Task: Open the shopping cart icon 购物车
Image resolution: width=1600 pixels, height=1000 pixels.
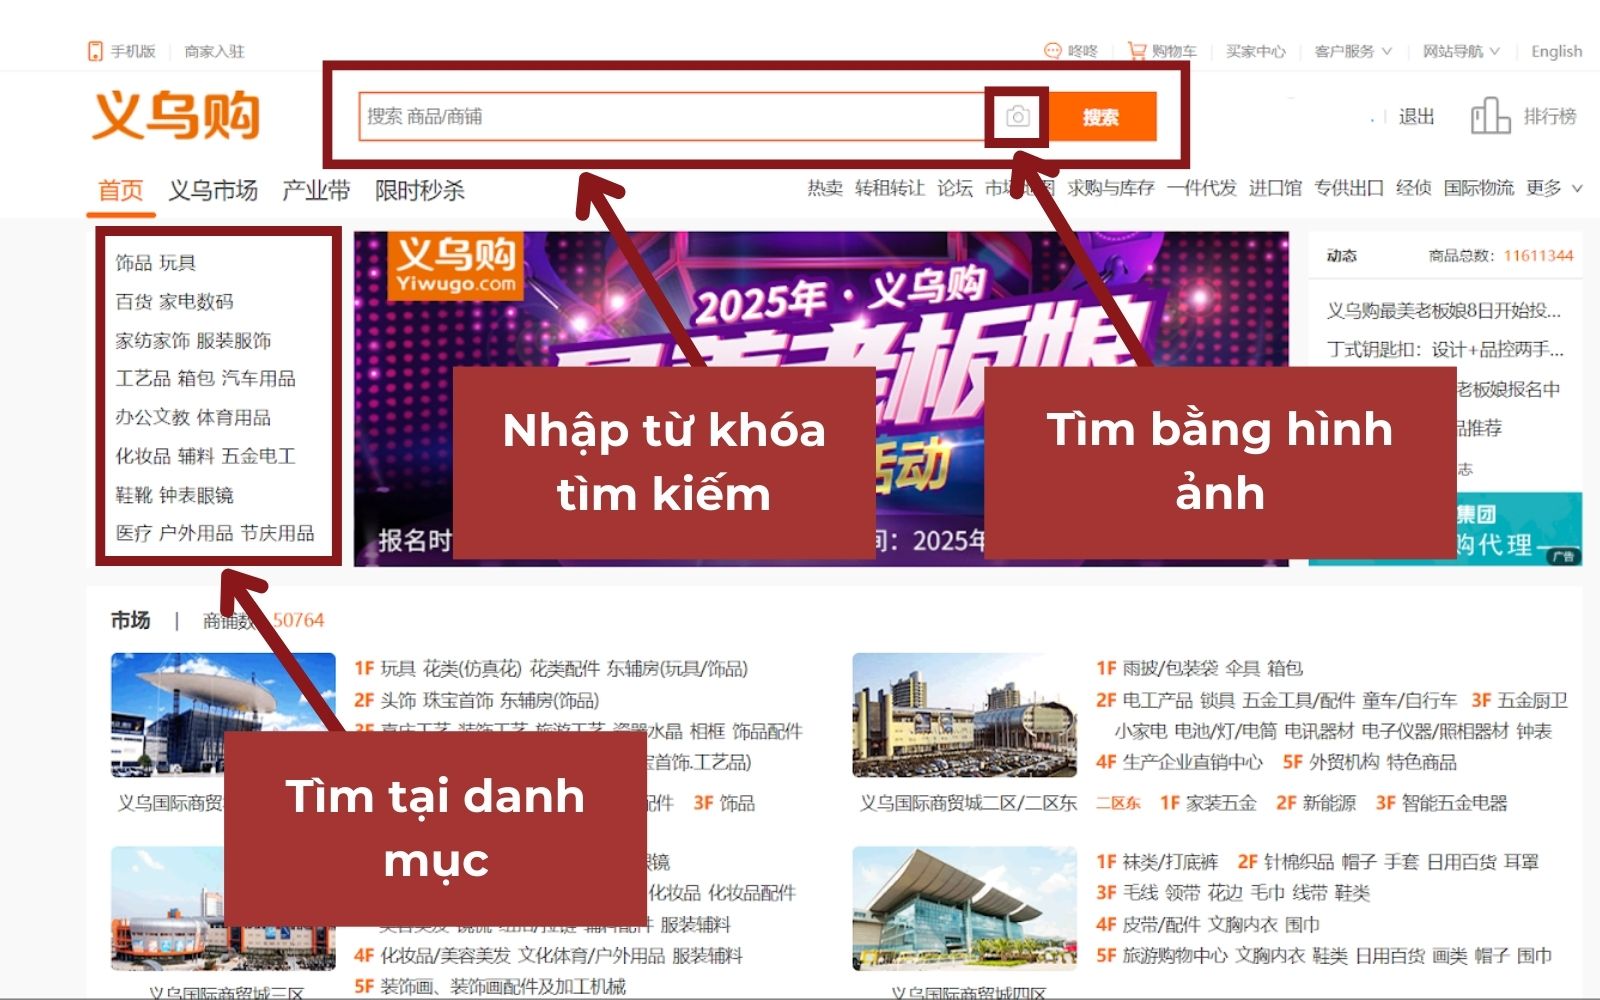Action: tap(1136, 50)
